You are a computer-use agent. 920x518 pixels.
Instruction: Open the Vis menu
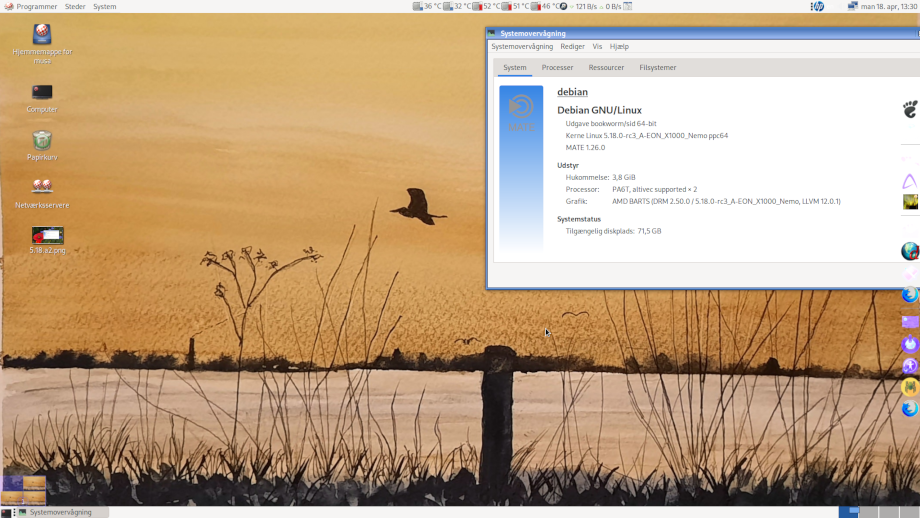pyautogui.click(x=597, y=47)
